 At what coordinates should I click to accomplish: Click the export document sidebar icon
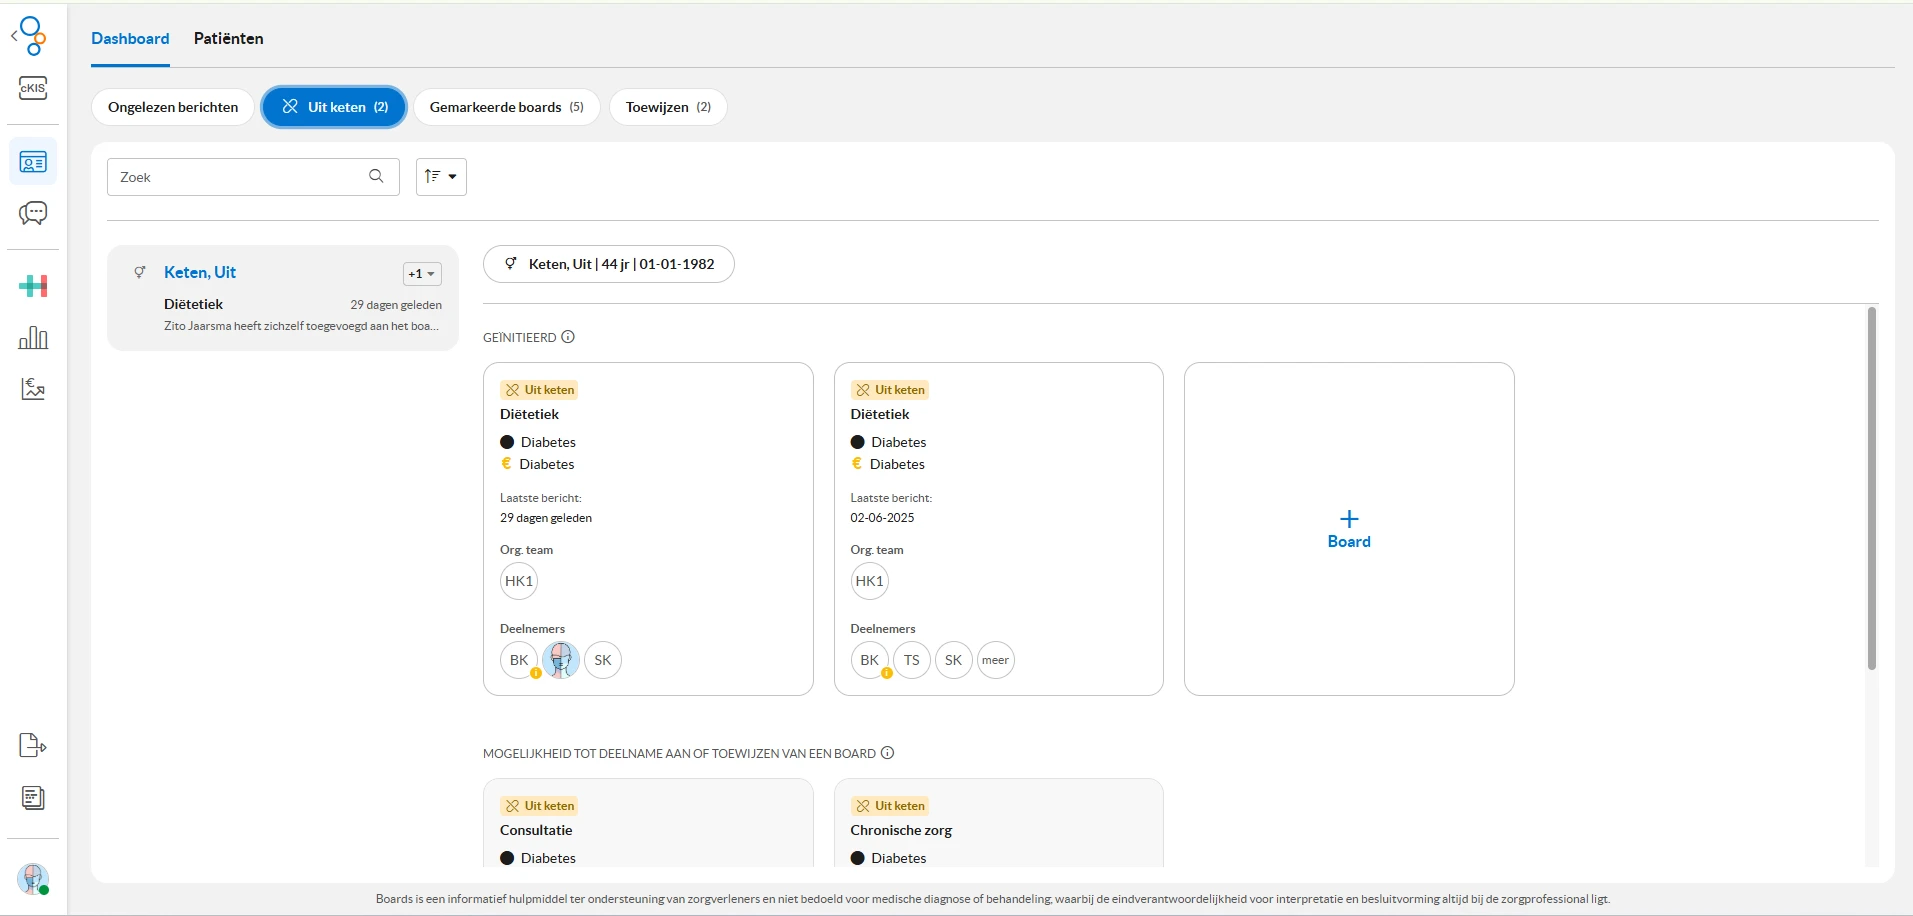33,745
